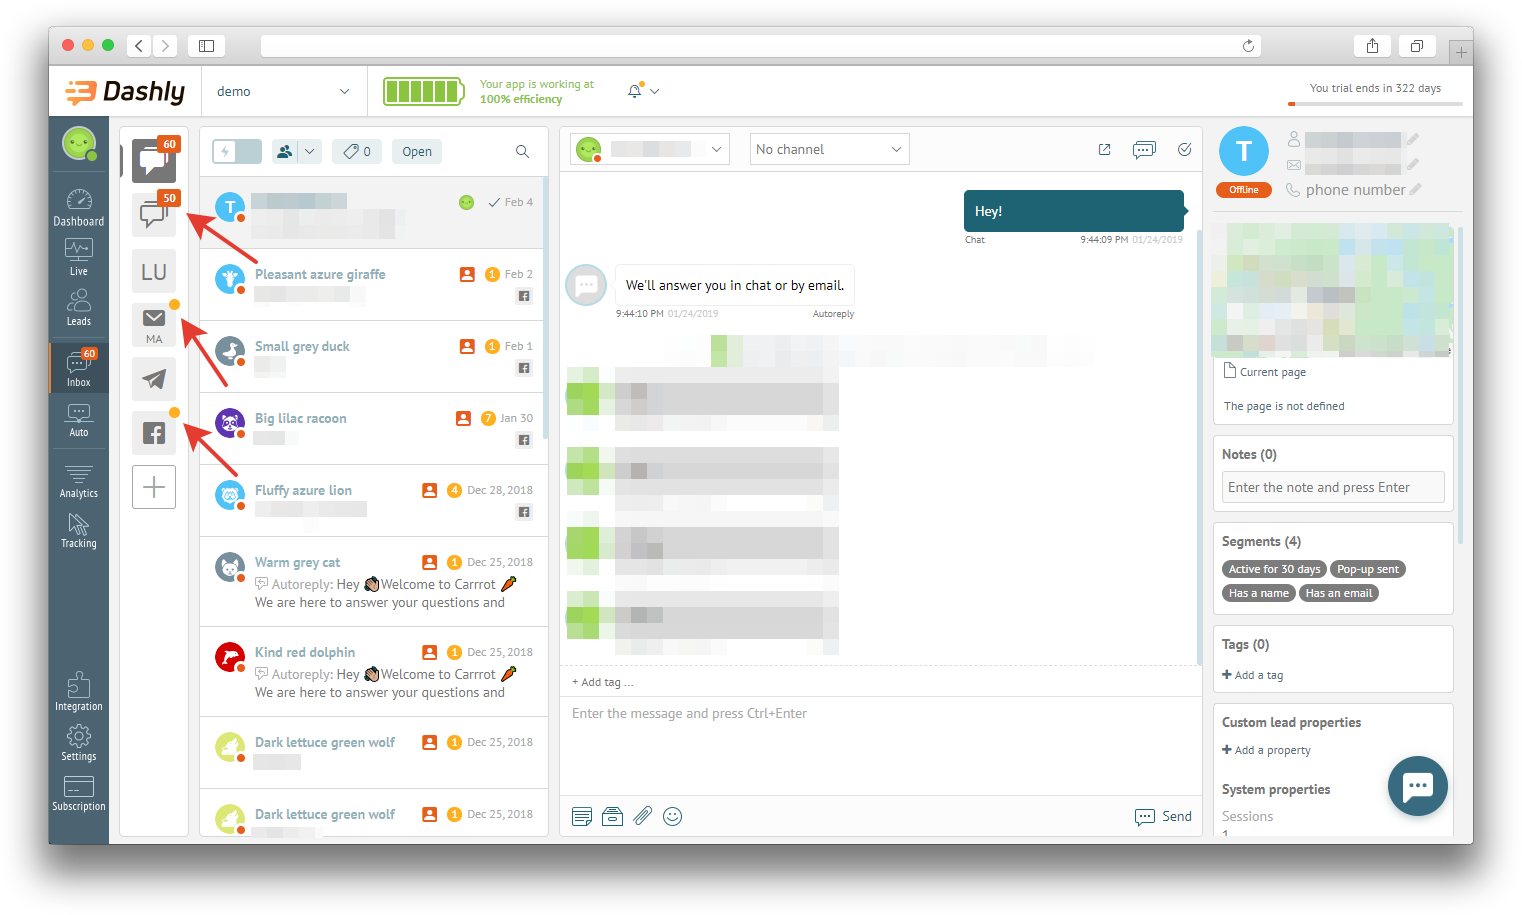
Task: Open Kind red dolphin conversation
Action: click(x=374, y=672)
